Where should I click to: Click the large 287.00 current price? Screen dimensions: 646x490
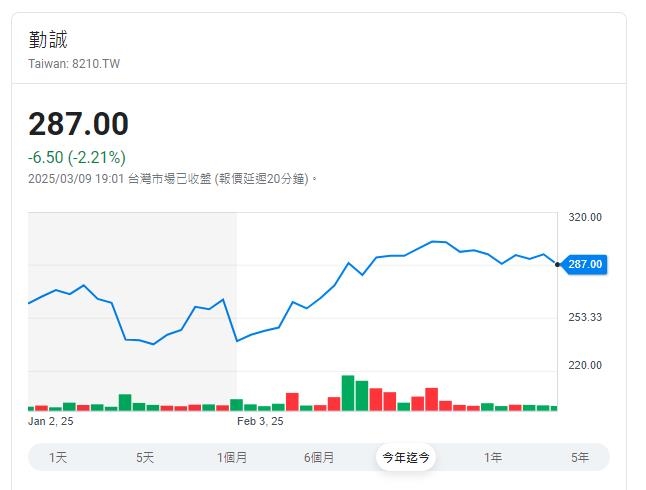(x=78, y=125)
